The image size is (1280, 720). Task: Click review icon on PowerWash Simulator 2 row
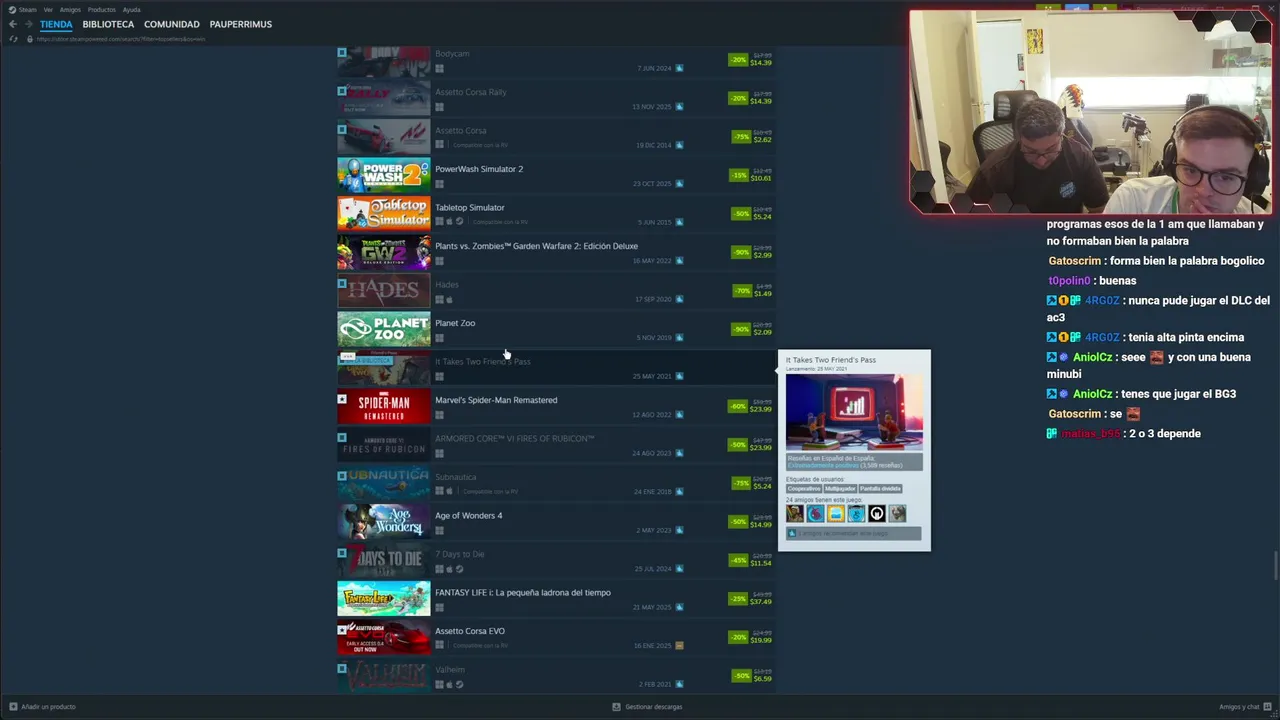point(679,183)
